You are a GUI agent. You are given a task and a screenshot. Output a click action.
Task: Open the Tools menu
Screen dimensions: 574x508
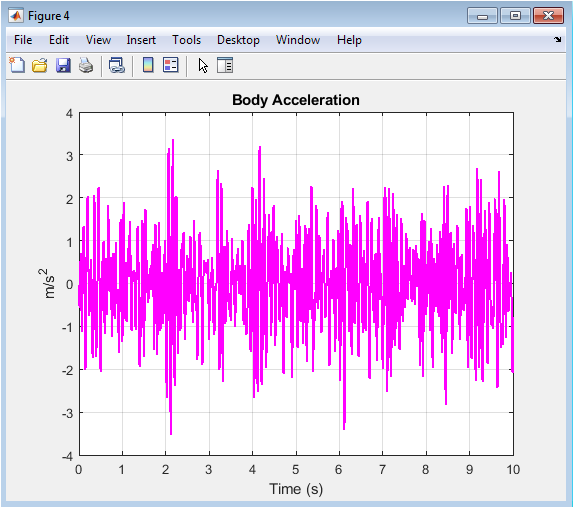click(186, 40)
